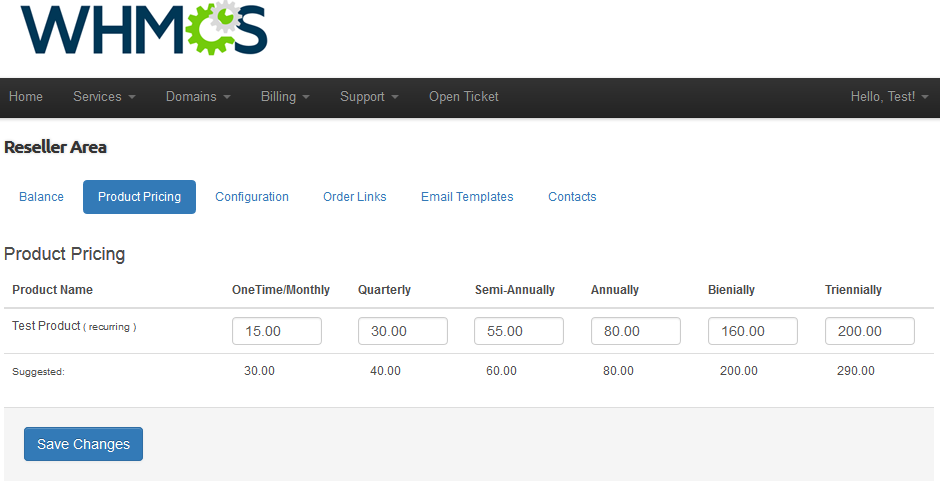Switch to the Balance tab
Viewport: 940px width, 485px height.
41,197
